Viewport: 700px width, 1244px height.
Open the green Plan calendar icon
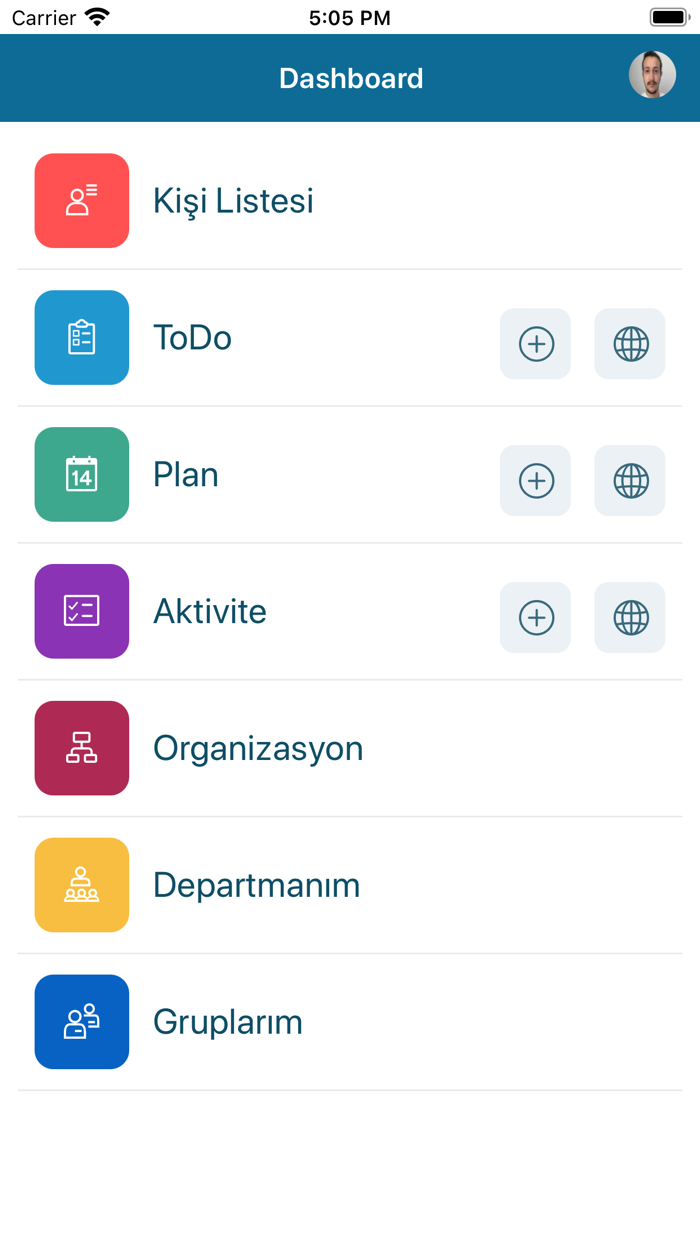click(x=81, y=474)
